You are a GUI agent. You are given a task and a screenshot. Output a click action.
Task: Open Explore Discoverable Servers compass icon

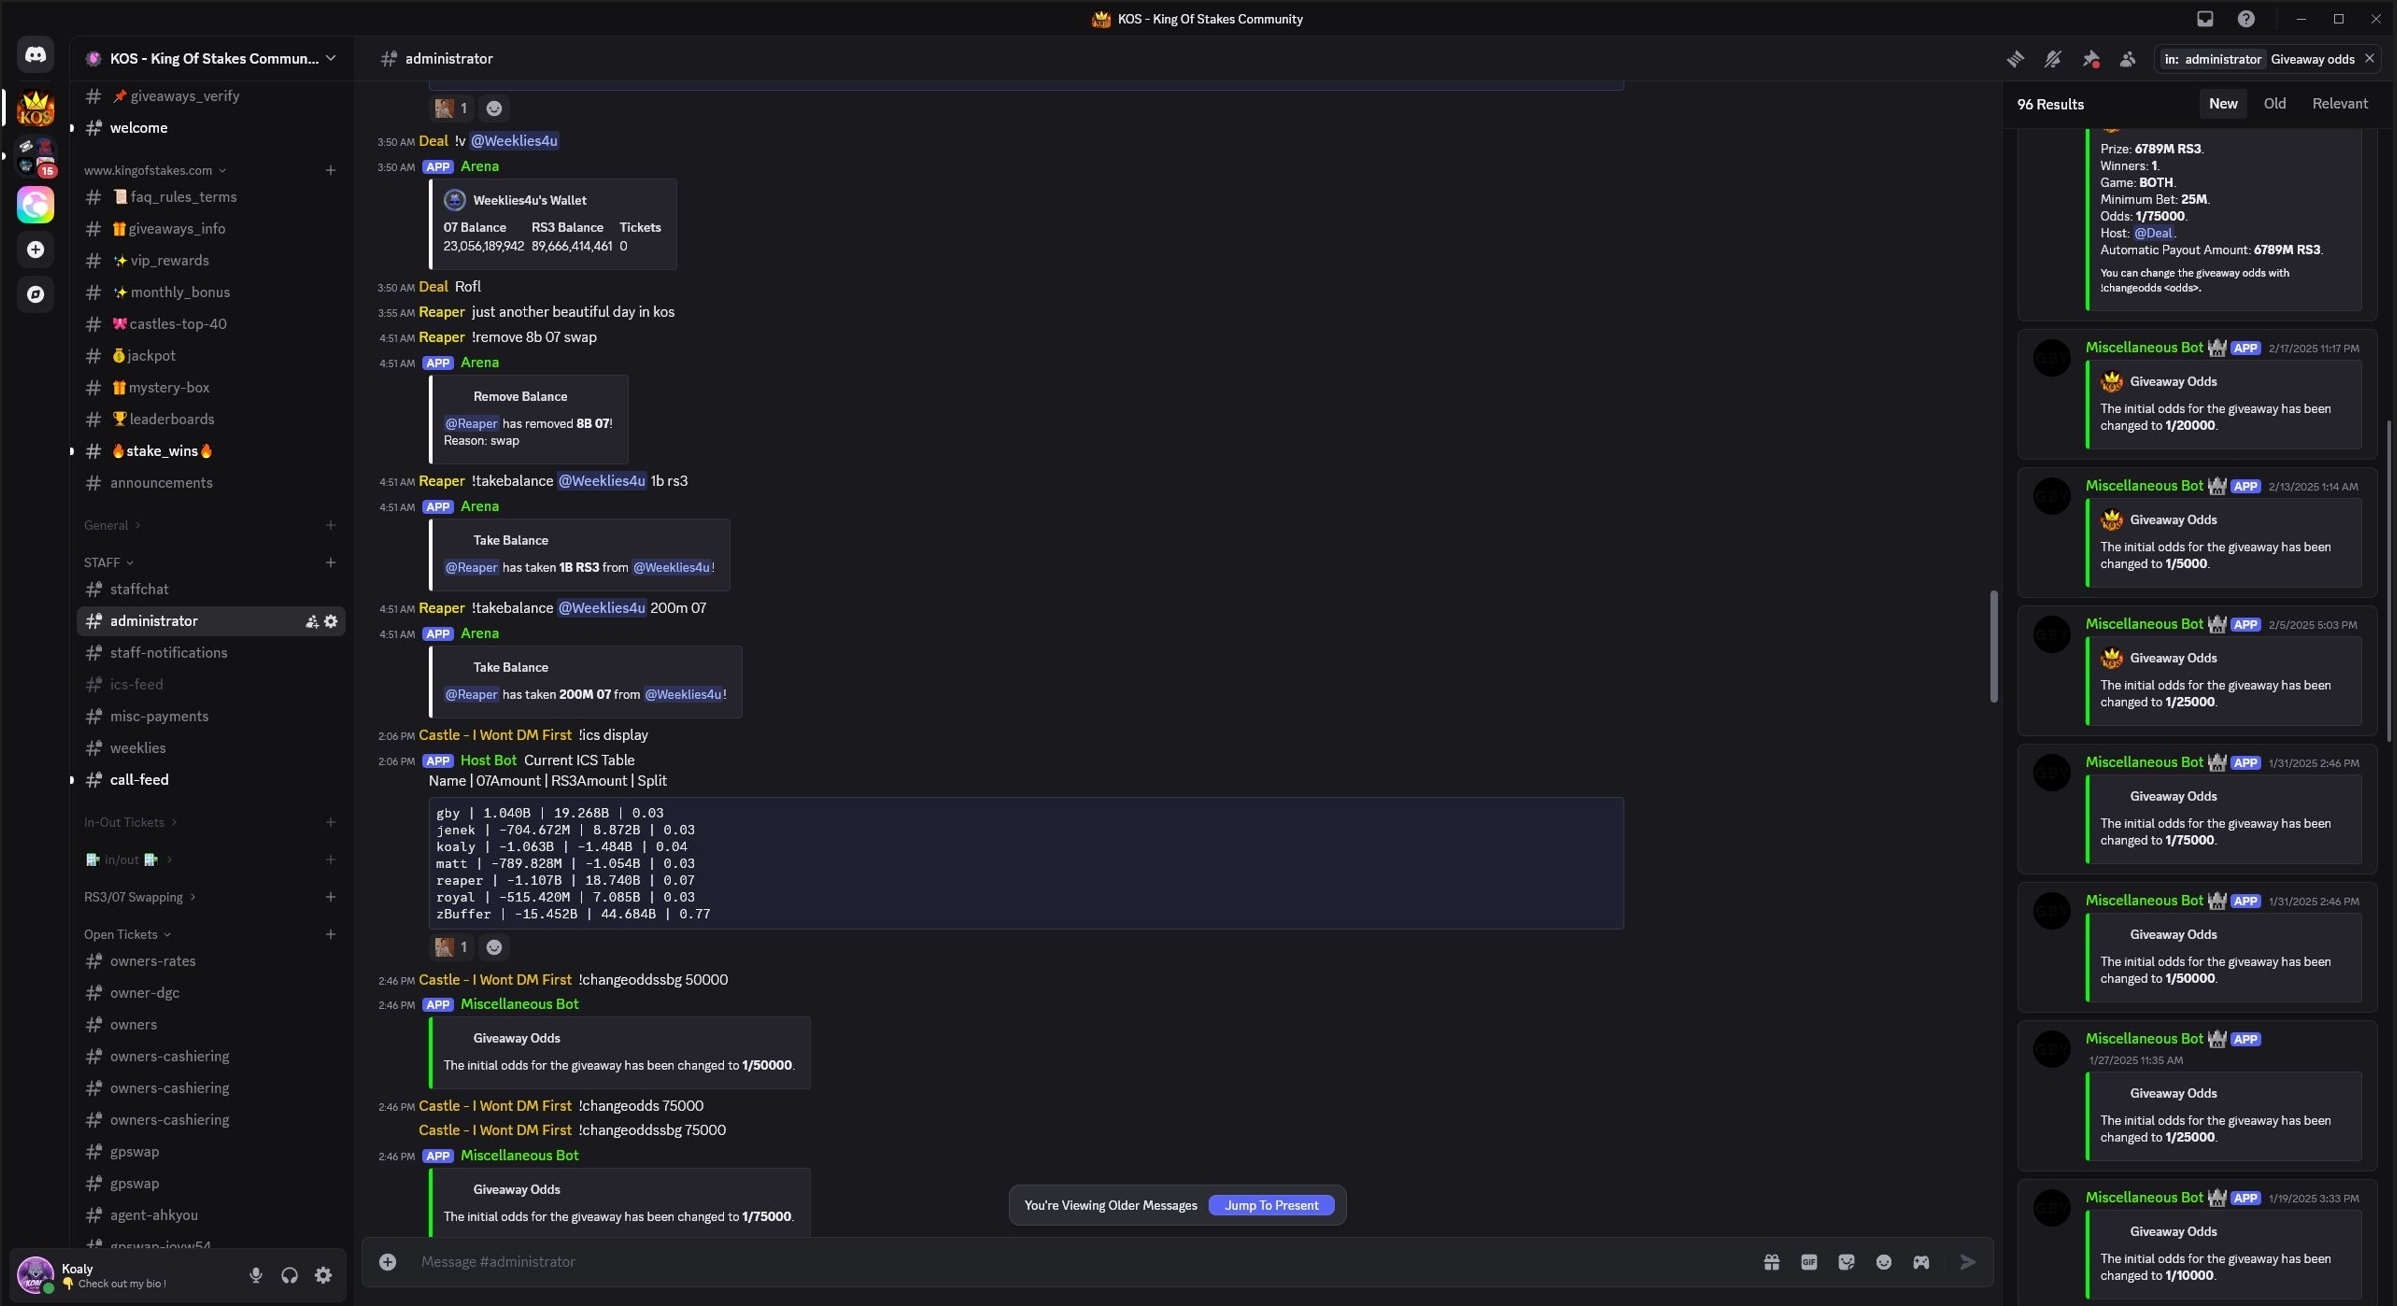click(x=35, y=294)
